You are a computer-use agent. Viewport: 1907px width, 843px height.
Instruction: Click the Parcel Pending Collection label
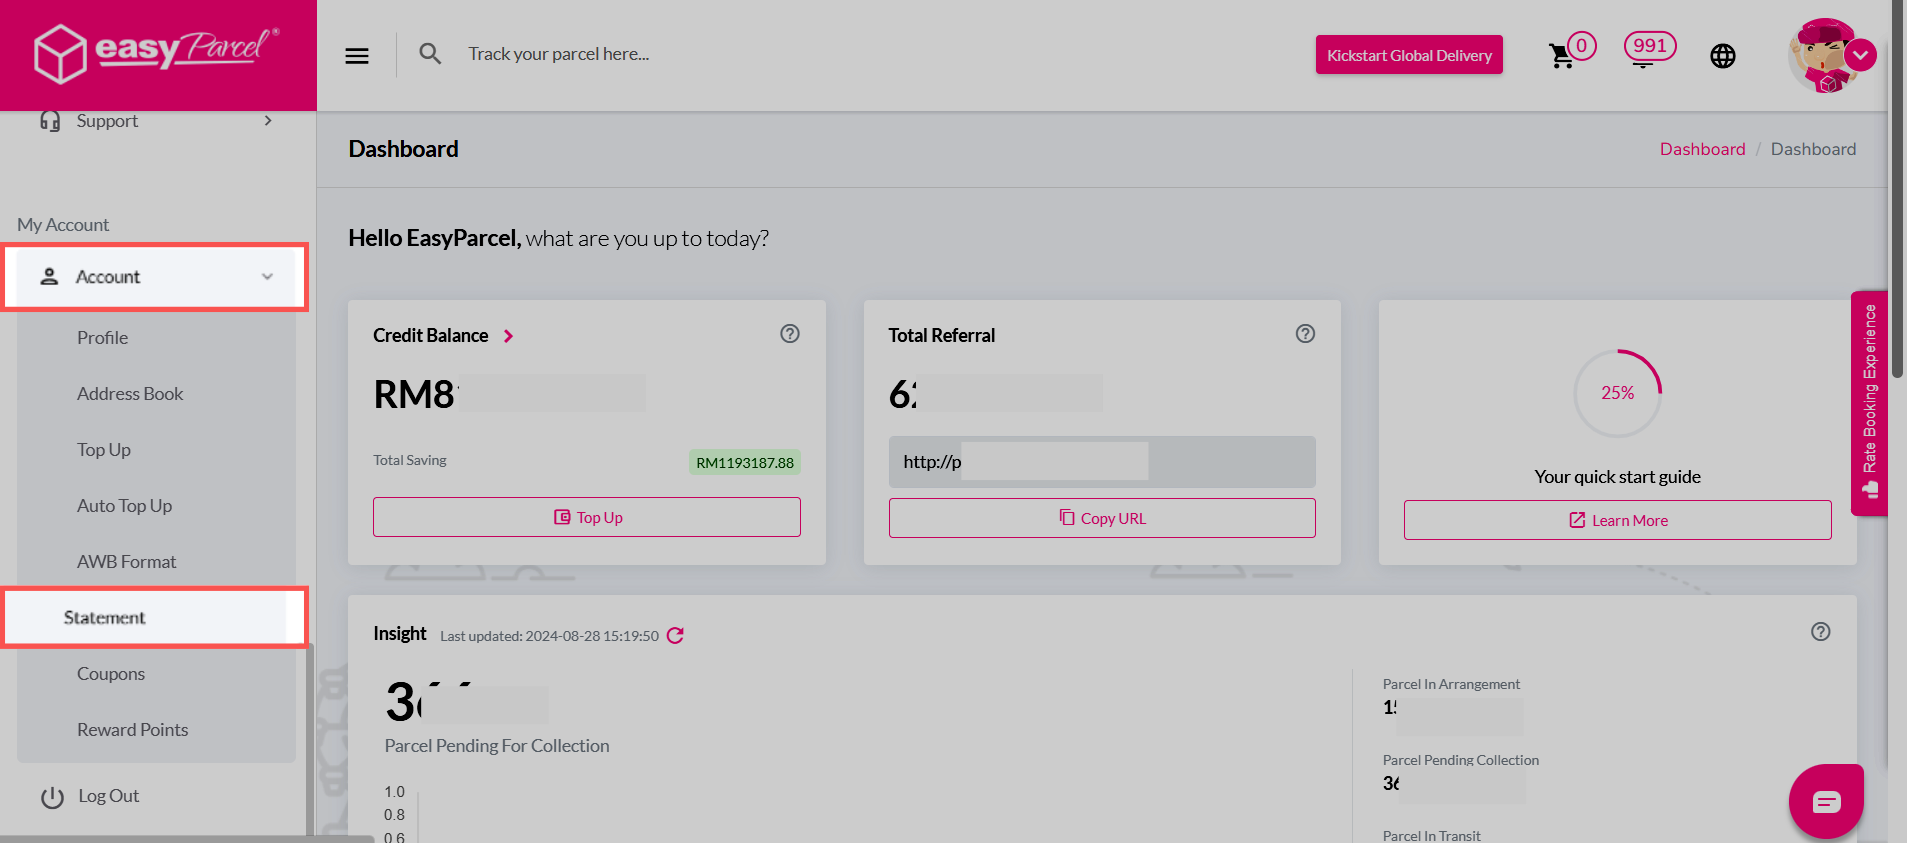pos(1461,760)
